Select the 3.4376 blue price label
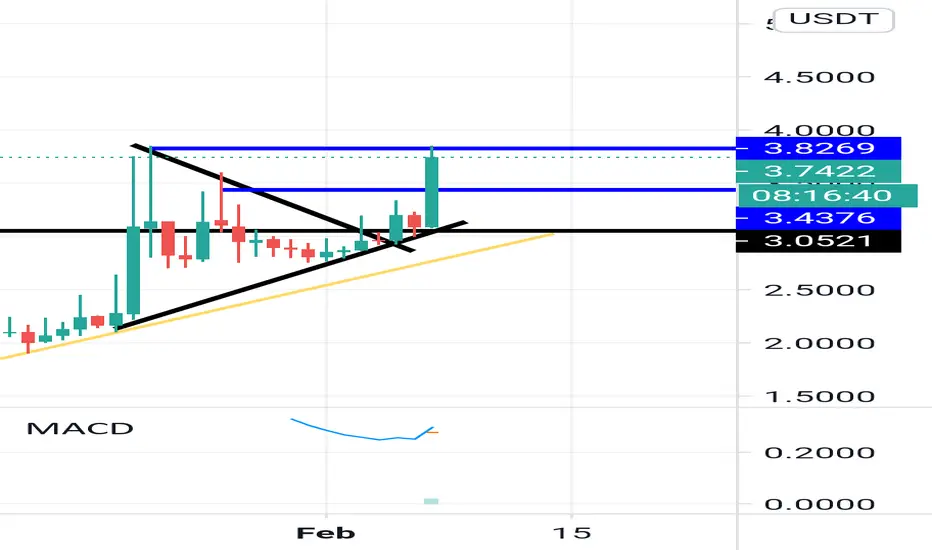Image resolution: width=932 pixels, height=550 pixels. pos(818,218)
